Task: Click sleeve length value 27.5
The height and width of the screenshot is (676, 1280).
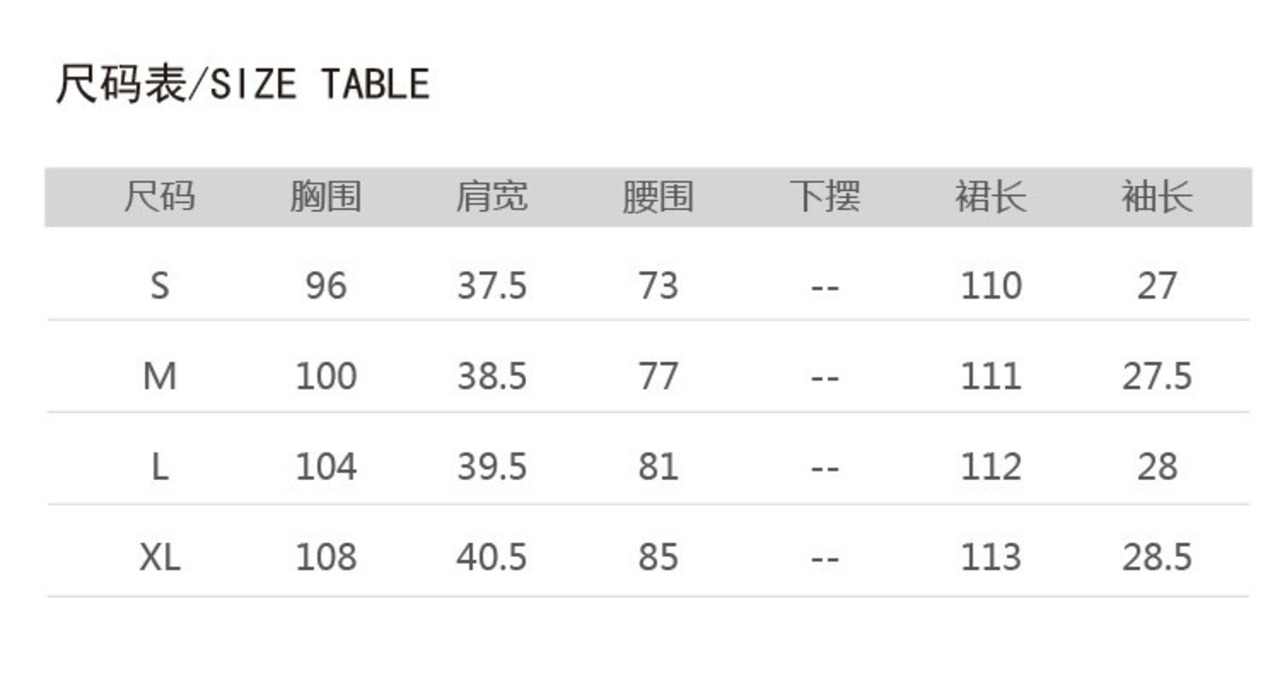Action: tap(1156, 377)
